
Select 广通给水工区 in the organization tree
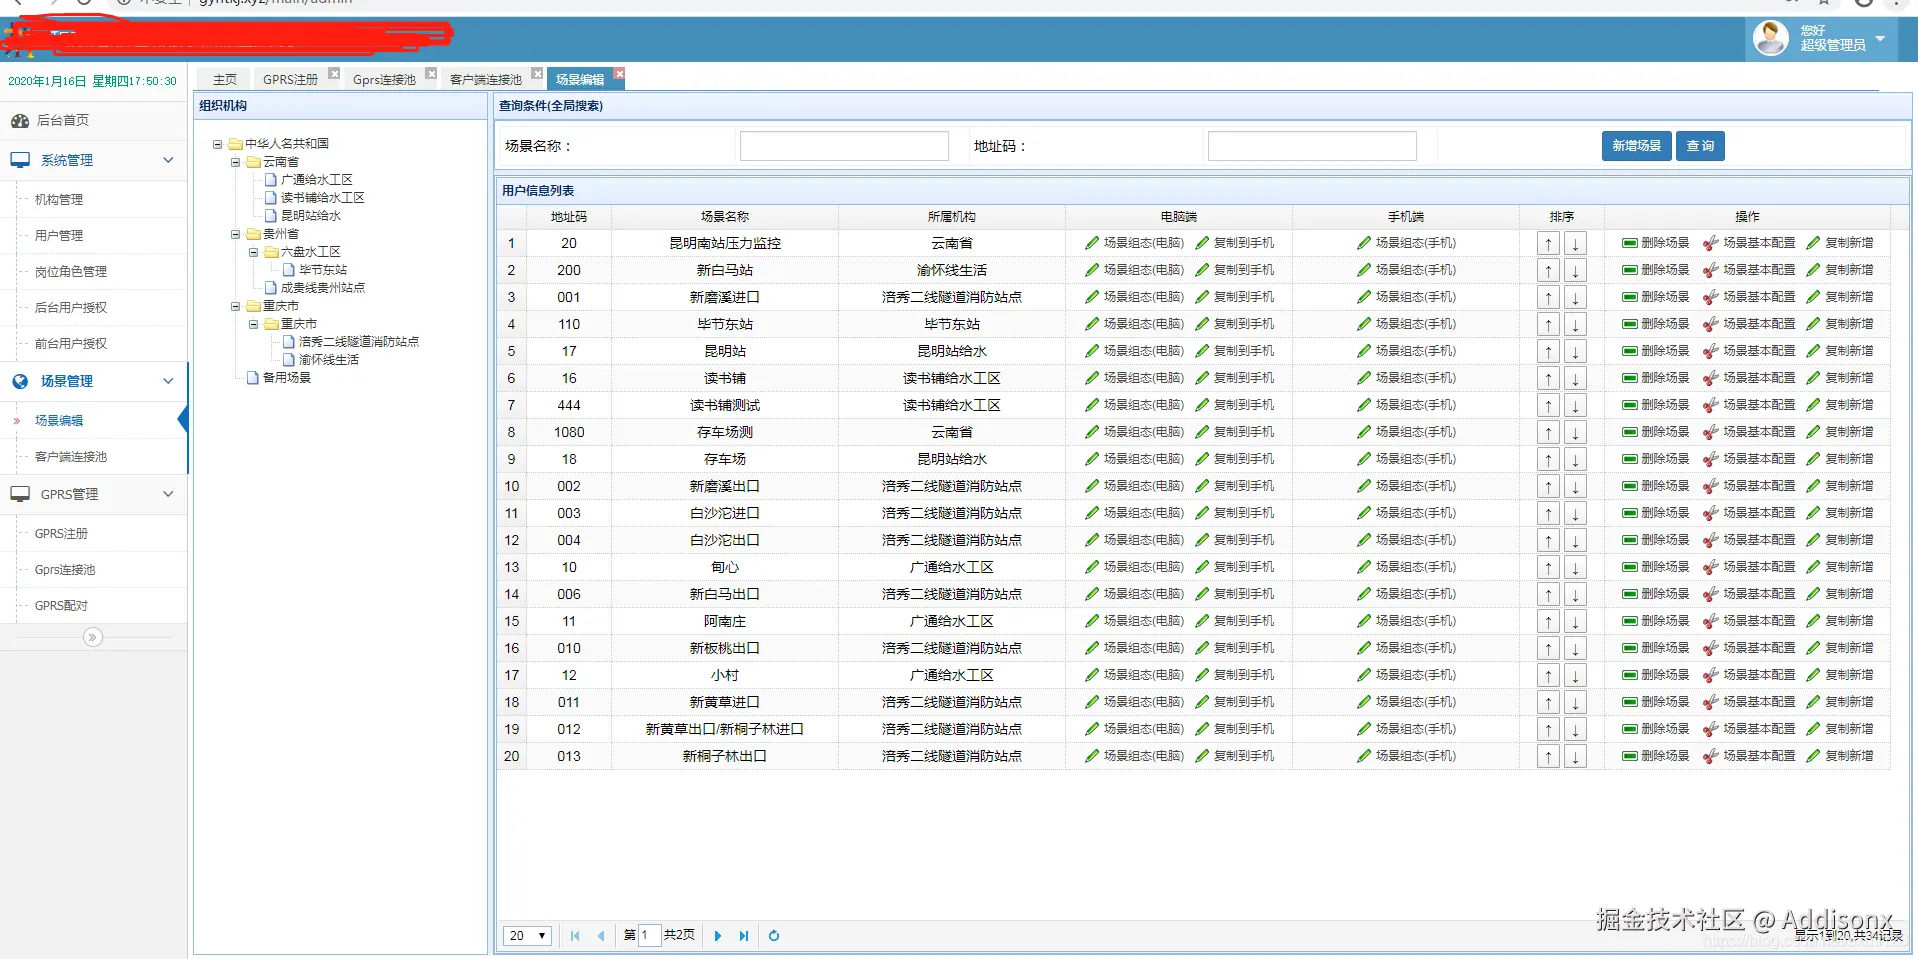pos(316,180)
